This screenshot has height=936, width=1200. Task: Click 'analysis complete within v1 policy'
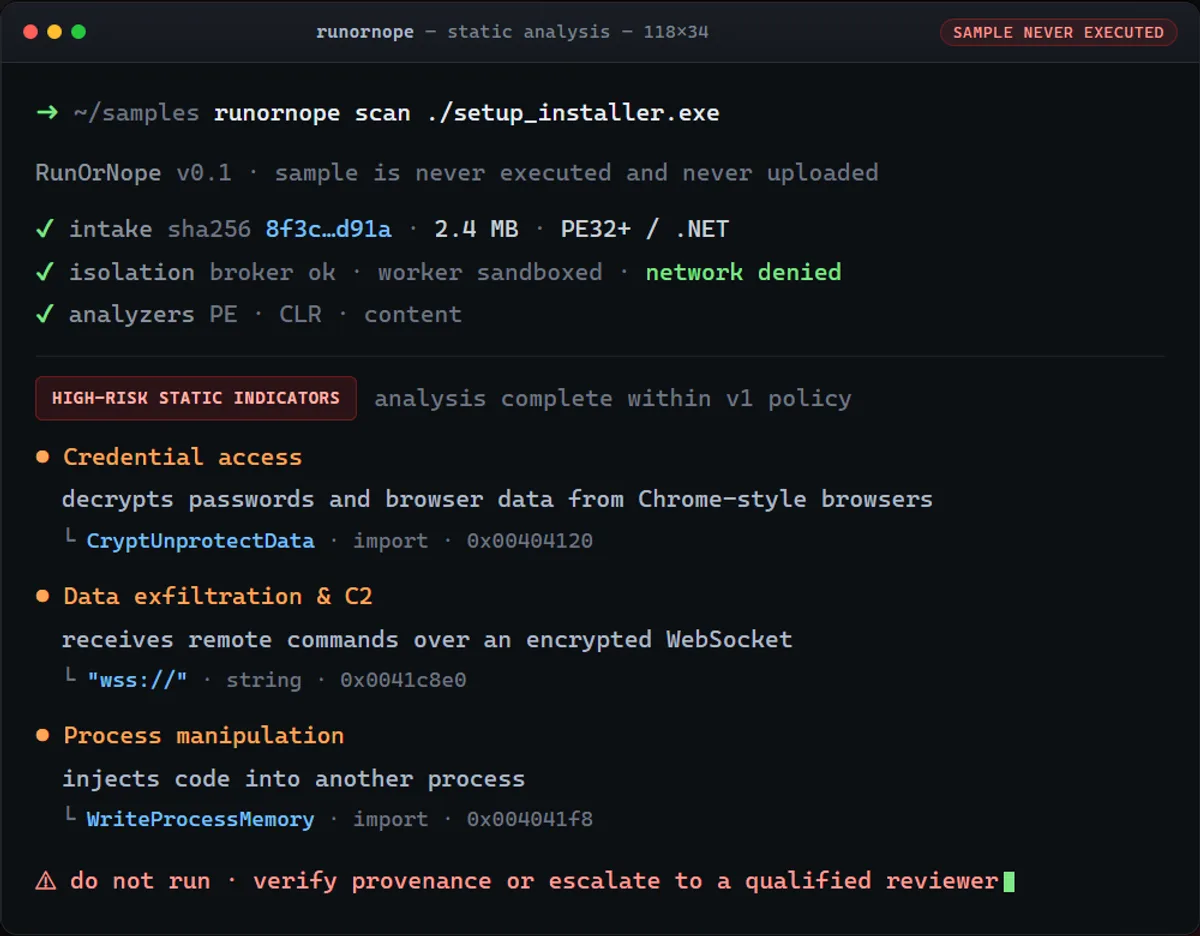point(613,399)
